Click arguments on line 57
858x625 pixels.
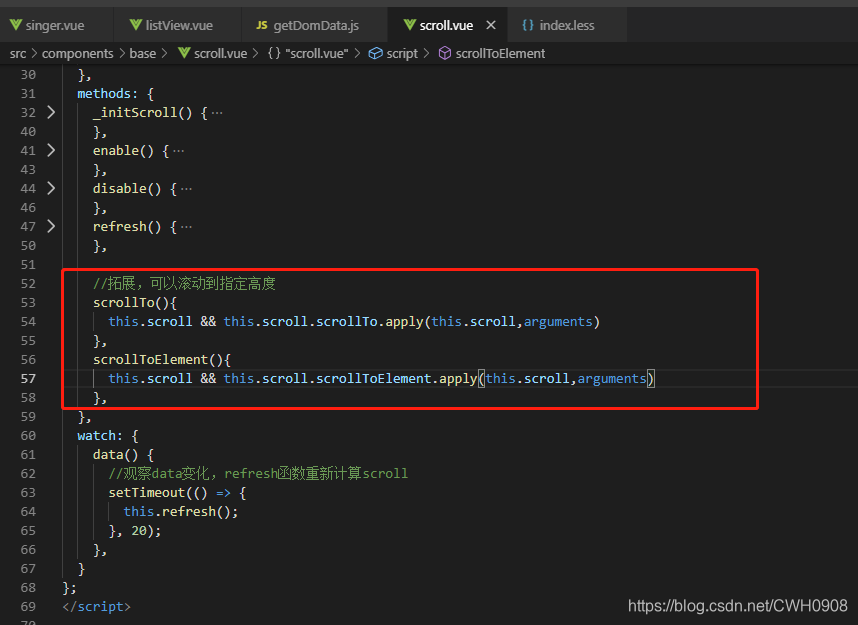click(x=612, y=379)
